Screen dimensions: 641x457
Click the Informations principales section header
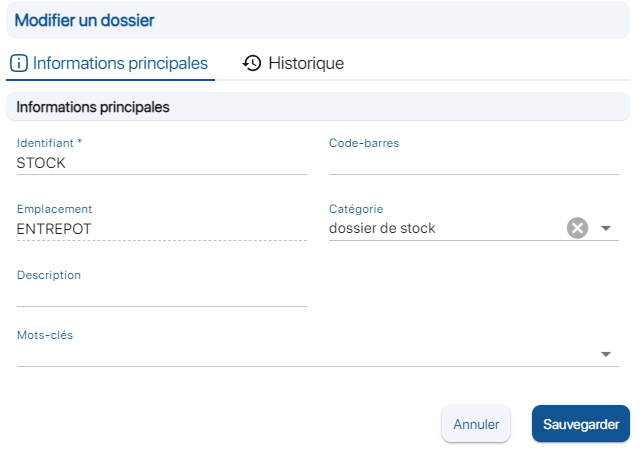coord(93,106)
